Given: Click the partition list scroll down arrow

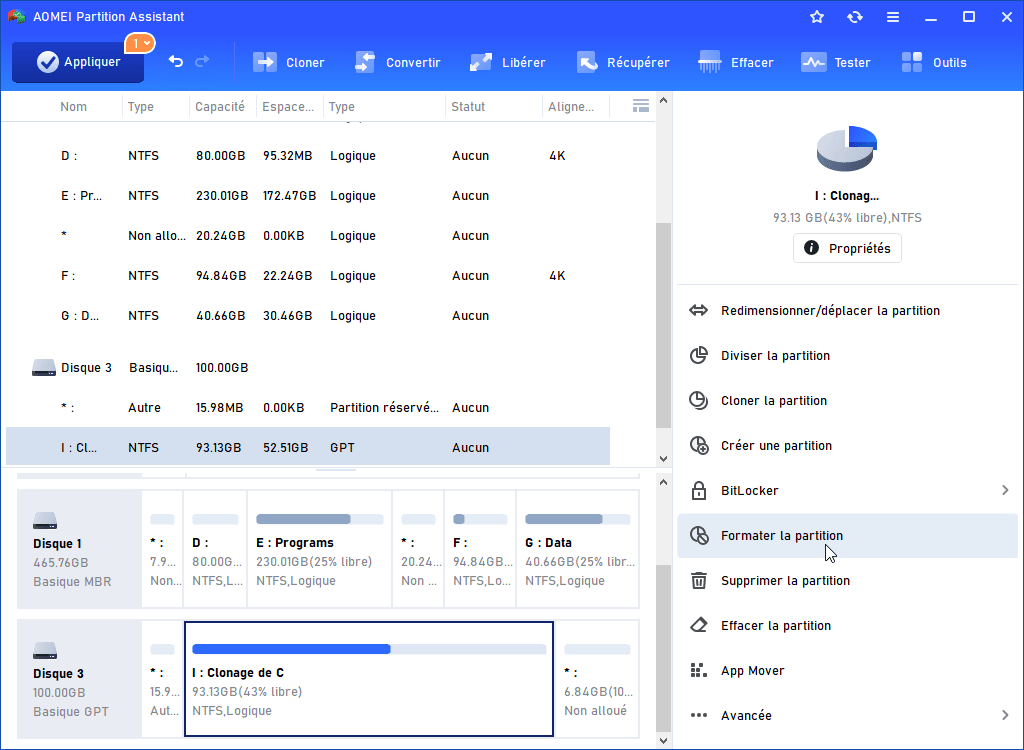Looking at the screenshot, I should [x=664, y=459].
